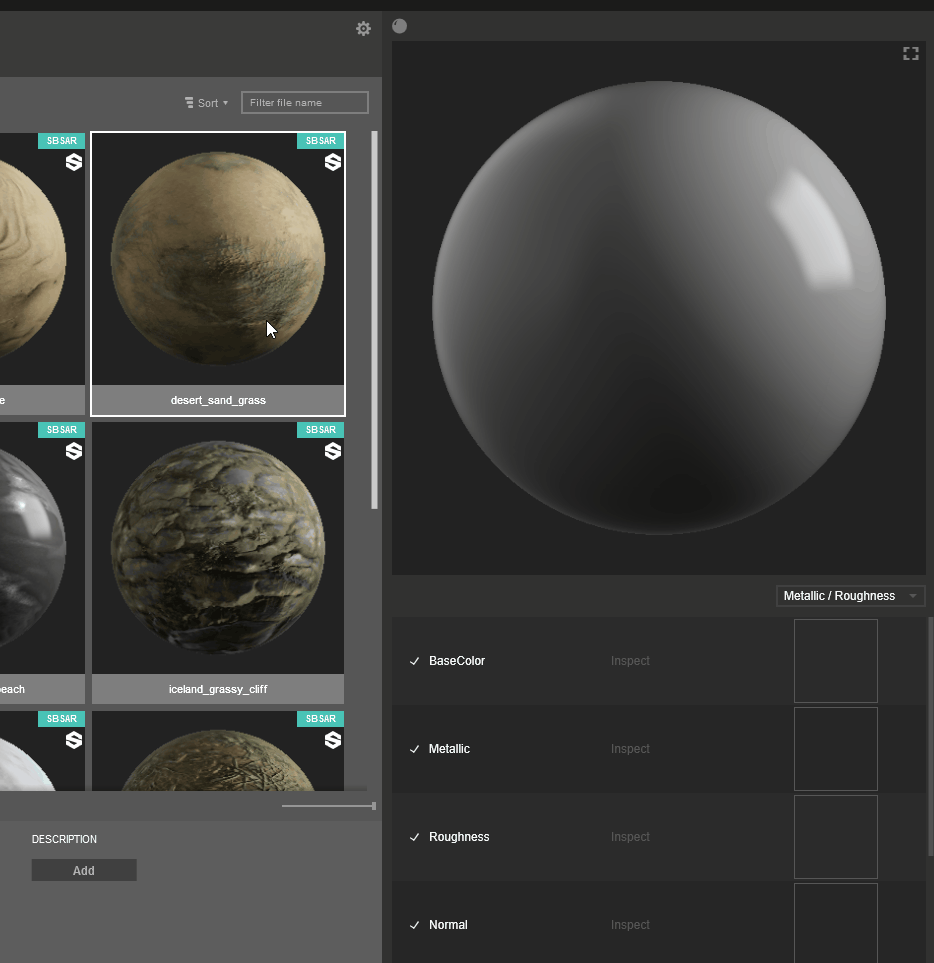Click SBSAR badge on iceland_grassy_cliff

pos(320,430)
